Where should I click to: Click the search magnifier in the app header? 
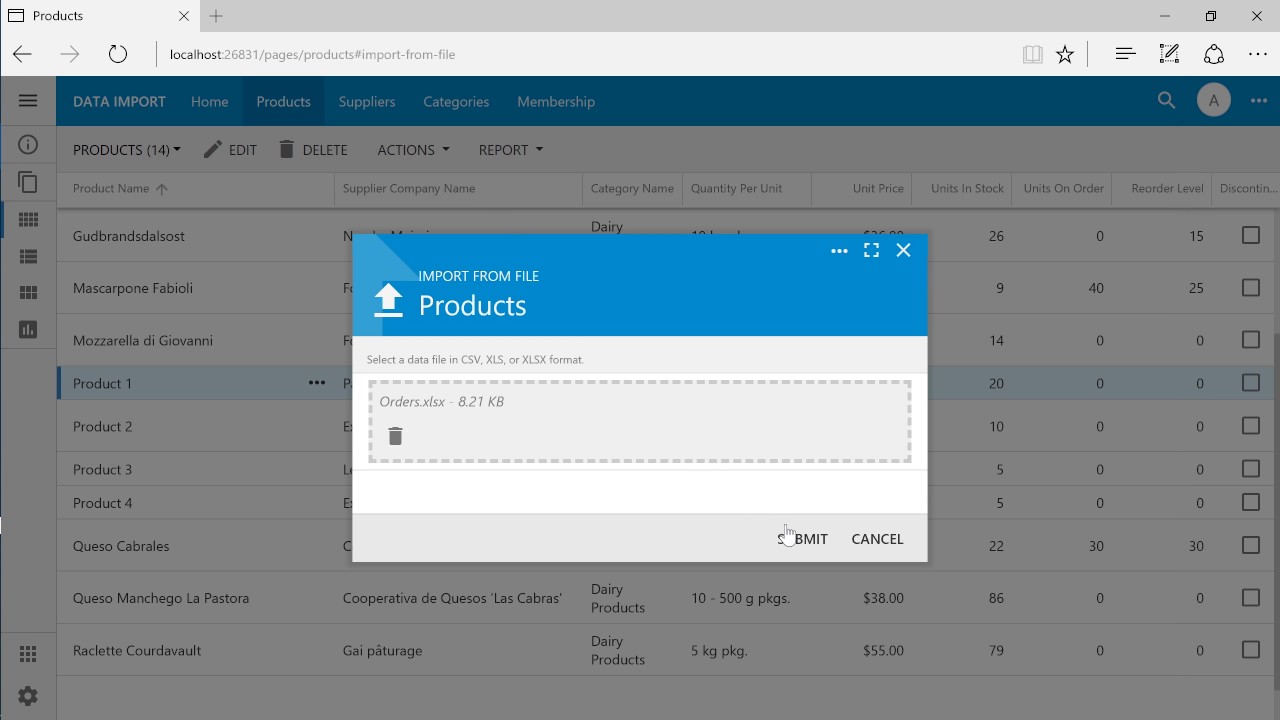[1166, 100]
